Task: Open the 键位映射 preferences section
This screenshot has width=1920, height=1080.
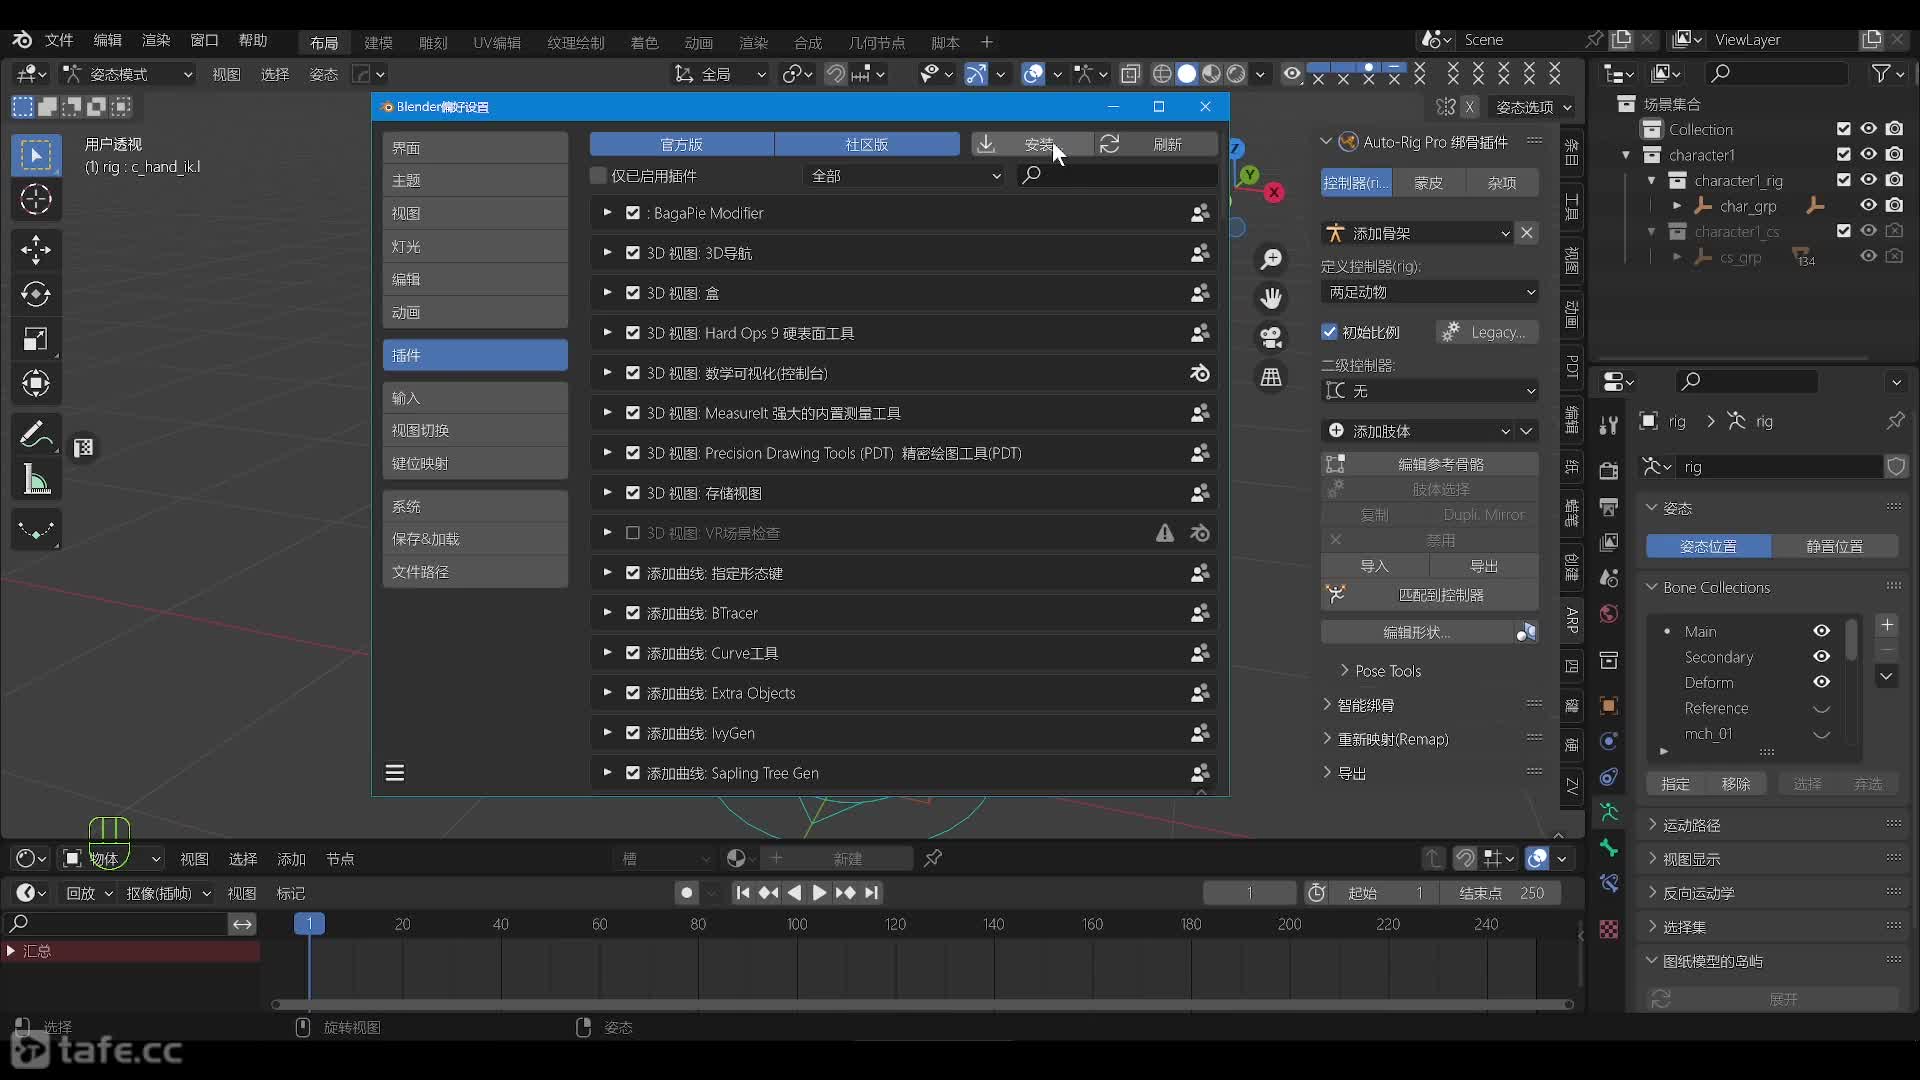Action: pos(475,463)
